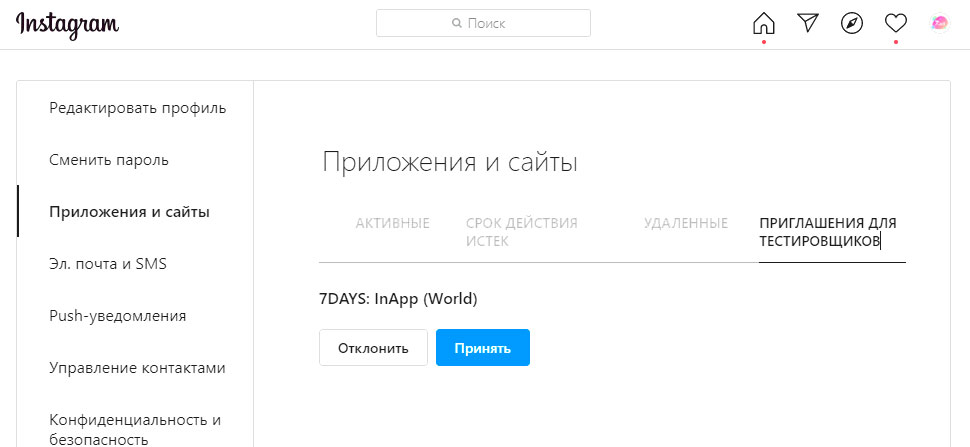Go to Эл. почта и SMS

(108, 264)
